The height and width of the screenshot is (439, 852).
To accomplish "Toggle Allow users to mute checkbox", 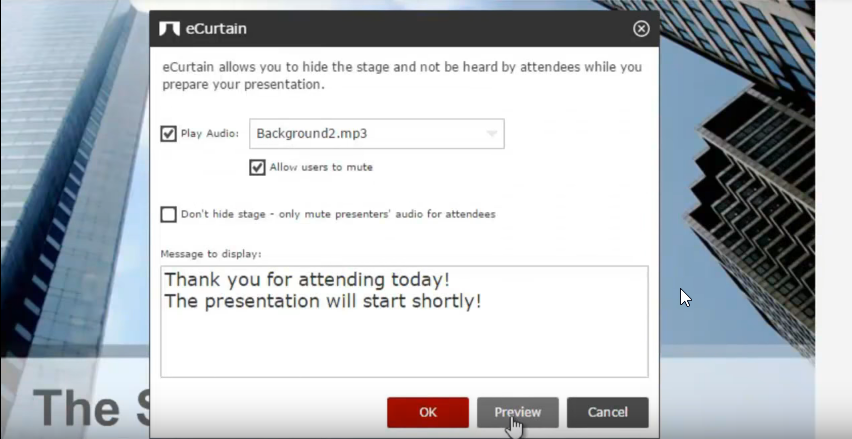I will click(257, 167).
